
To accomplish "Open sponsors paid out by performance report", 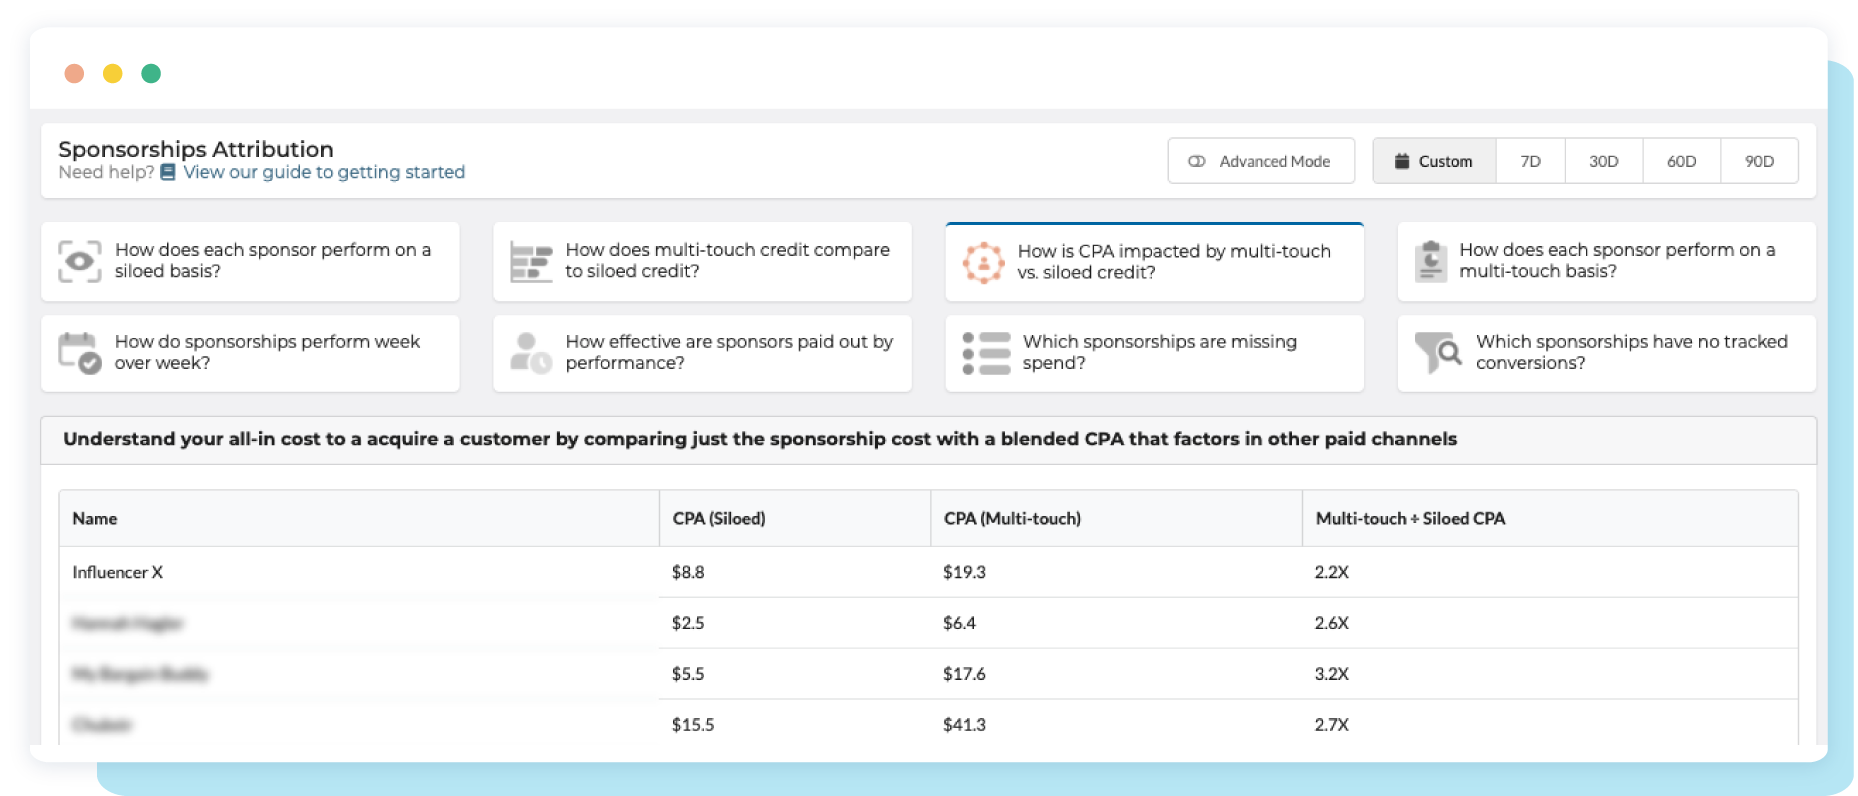I will 702,353.
